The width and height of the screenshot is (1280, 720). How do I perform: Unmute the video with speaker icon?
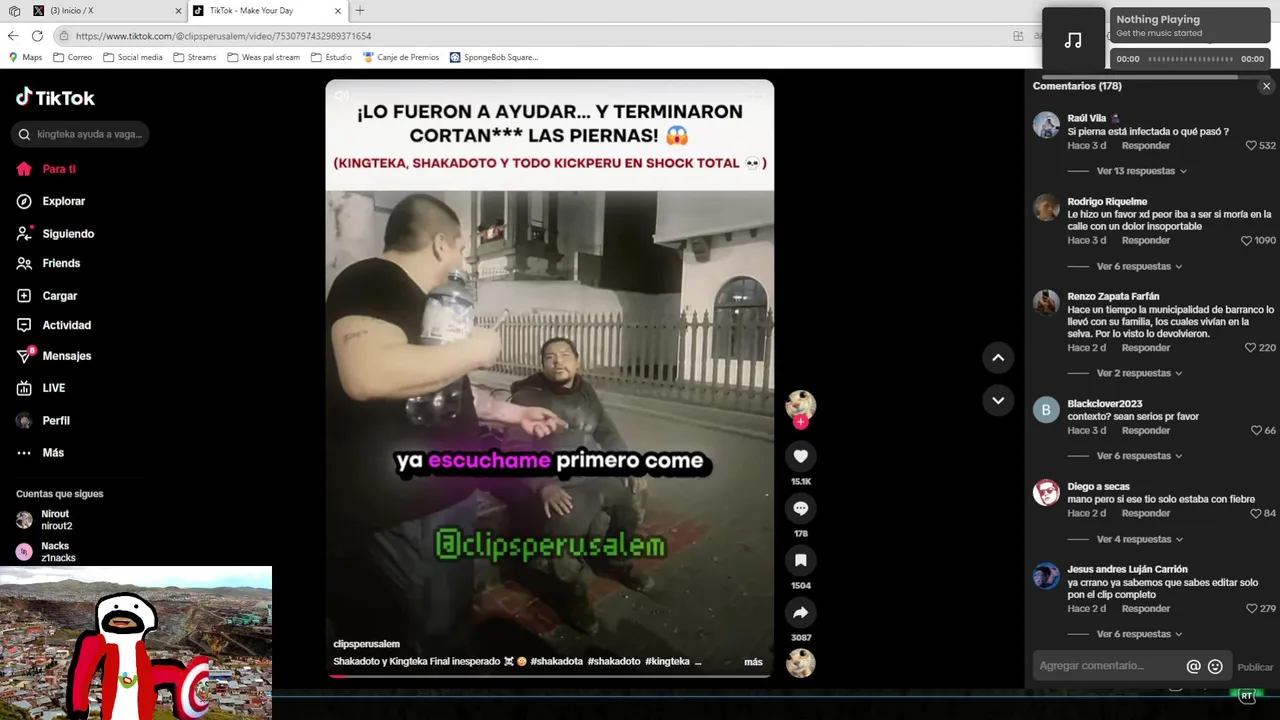(x=342, y=95)
